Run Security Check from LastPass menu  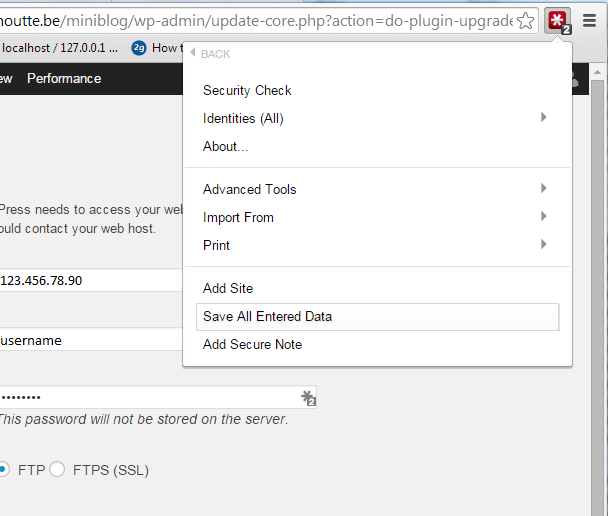(x=247, y=90)
